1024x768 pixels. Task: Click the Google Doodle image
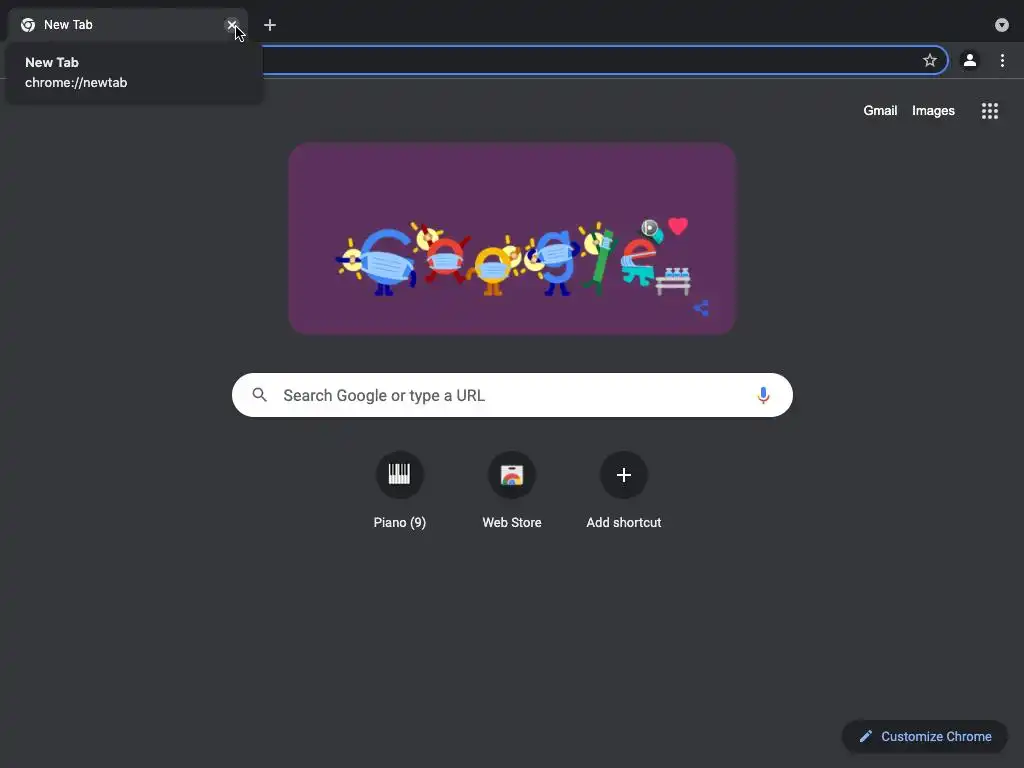pos(513,238)
